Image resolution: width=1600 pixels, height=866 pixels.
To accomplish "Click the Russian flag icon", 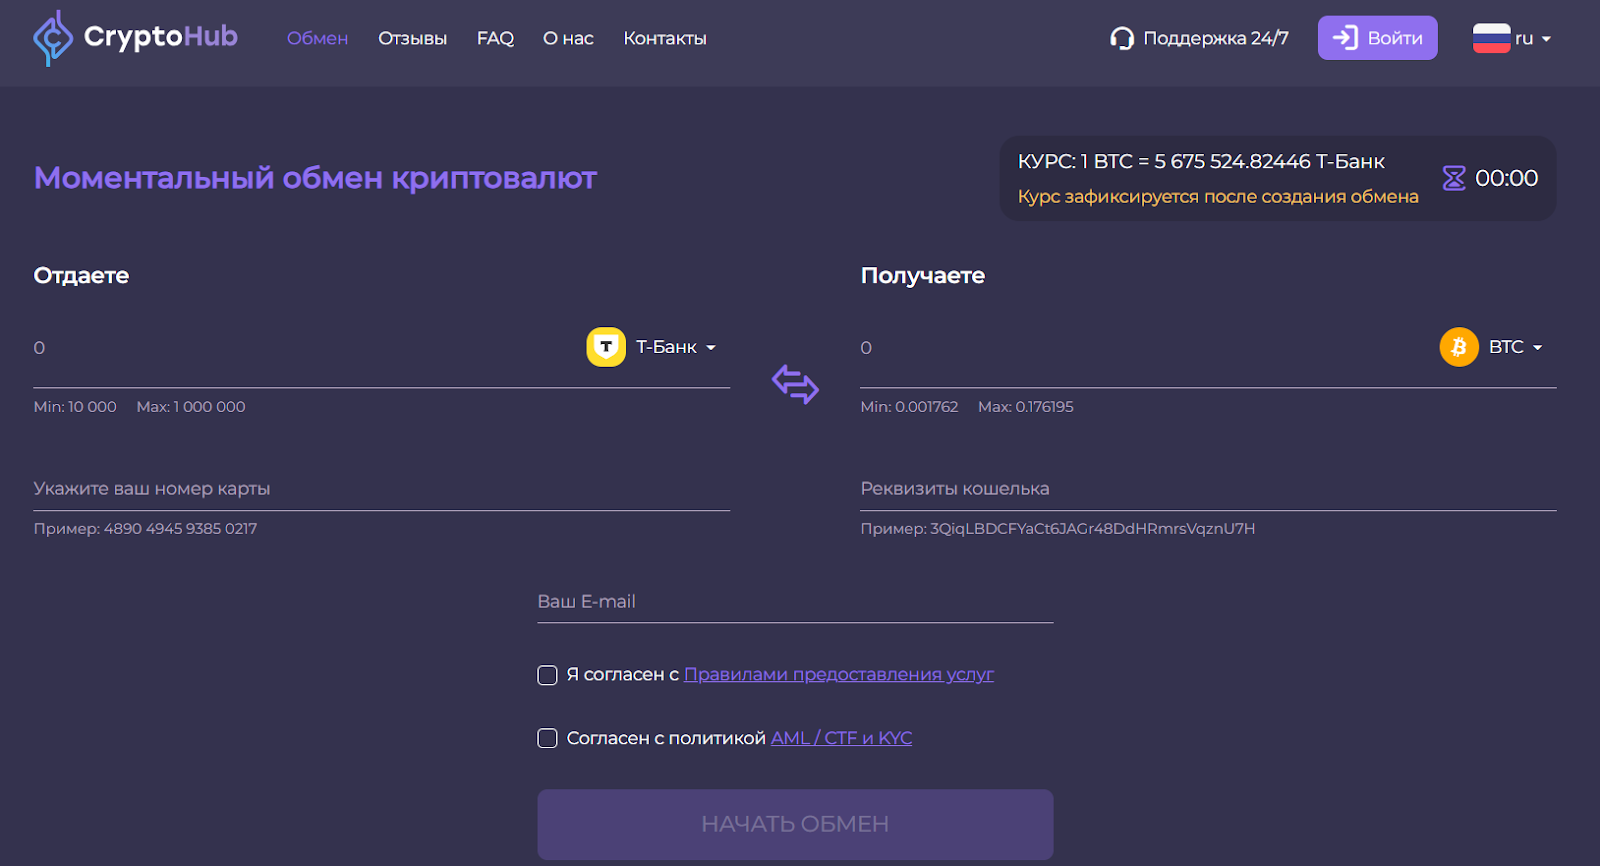I will point(1491,38).
